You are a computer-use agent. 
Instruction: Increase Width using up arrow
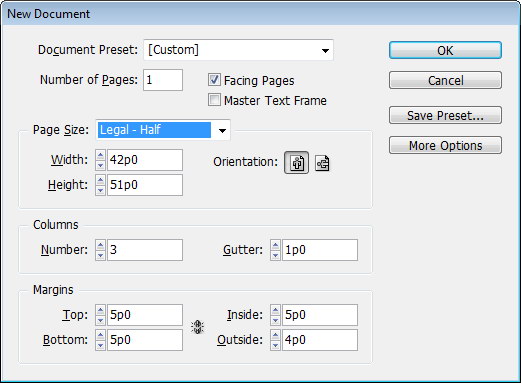coord(100,155)
